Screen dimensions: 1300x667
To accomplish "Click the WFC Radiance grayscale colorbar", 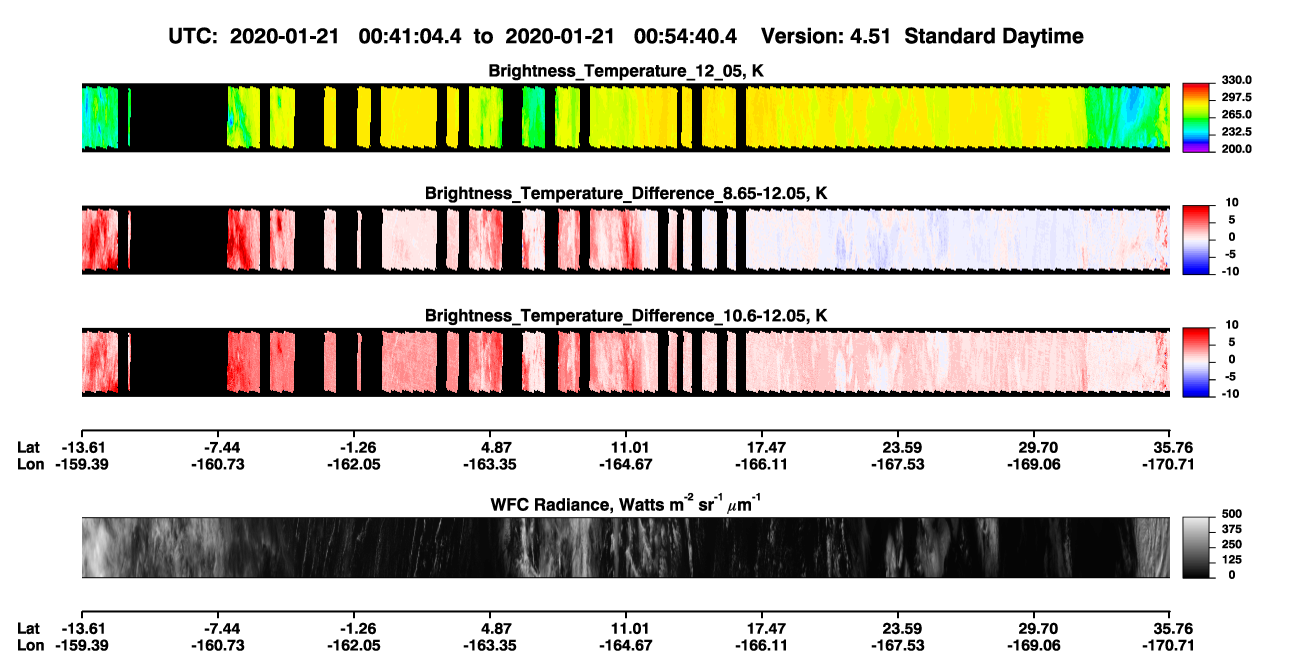I will (x=1196, y=547).
